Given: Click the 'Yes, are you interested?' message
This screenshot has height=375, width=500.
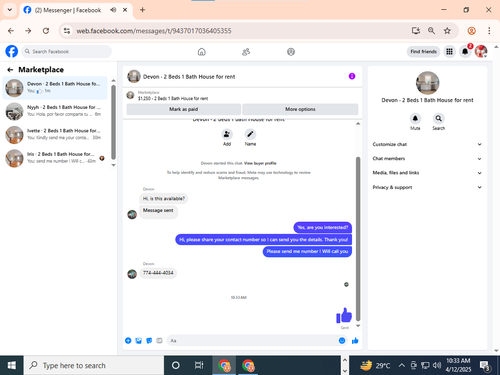Looking at the screenshot, I should click(323, 227).
